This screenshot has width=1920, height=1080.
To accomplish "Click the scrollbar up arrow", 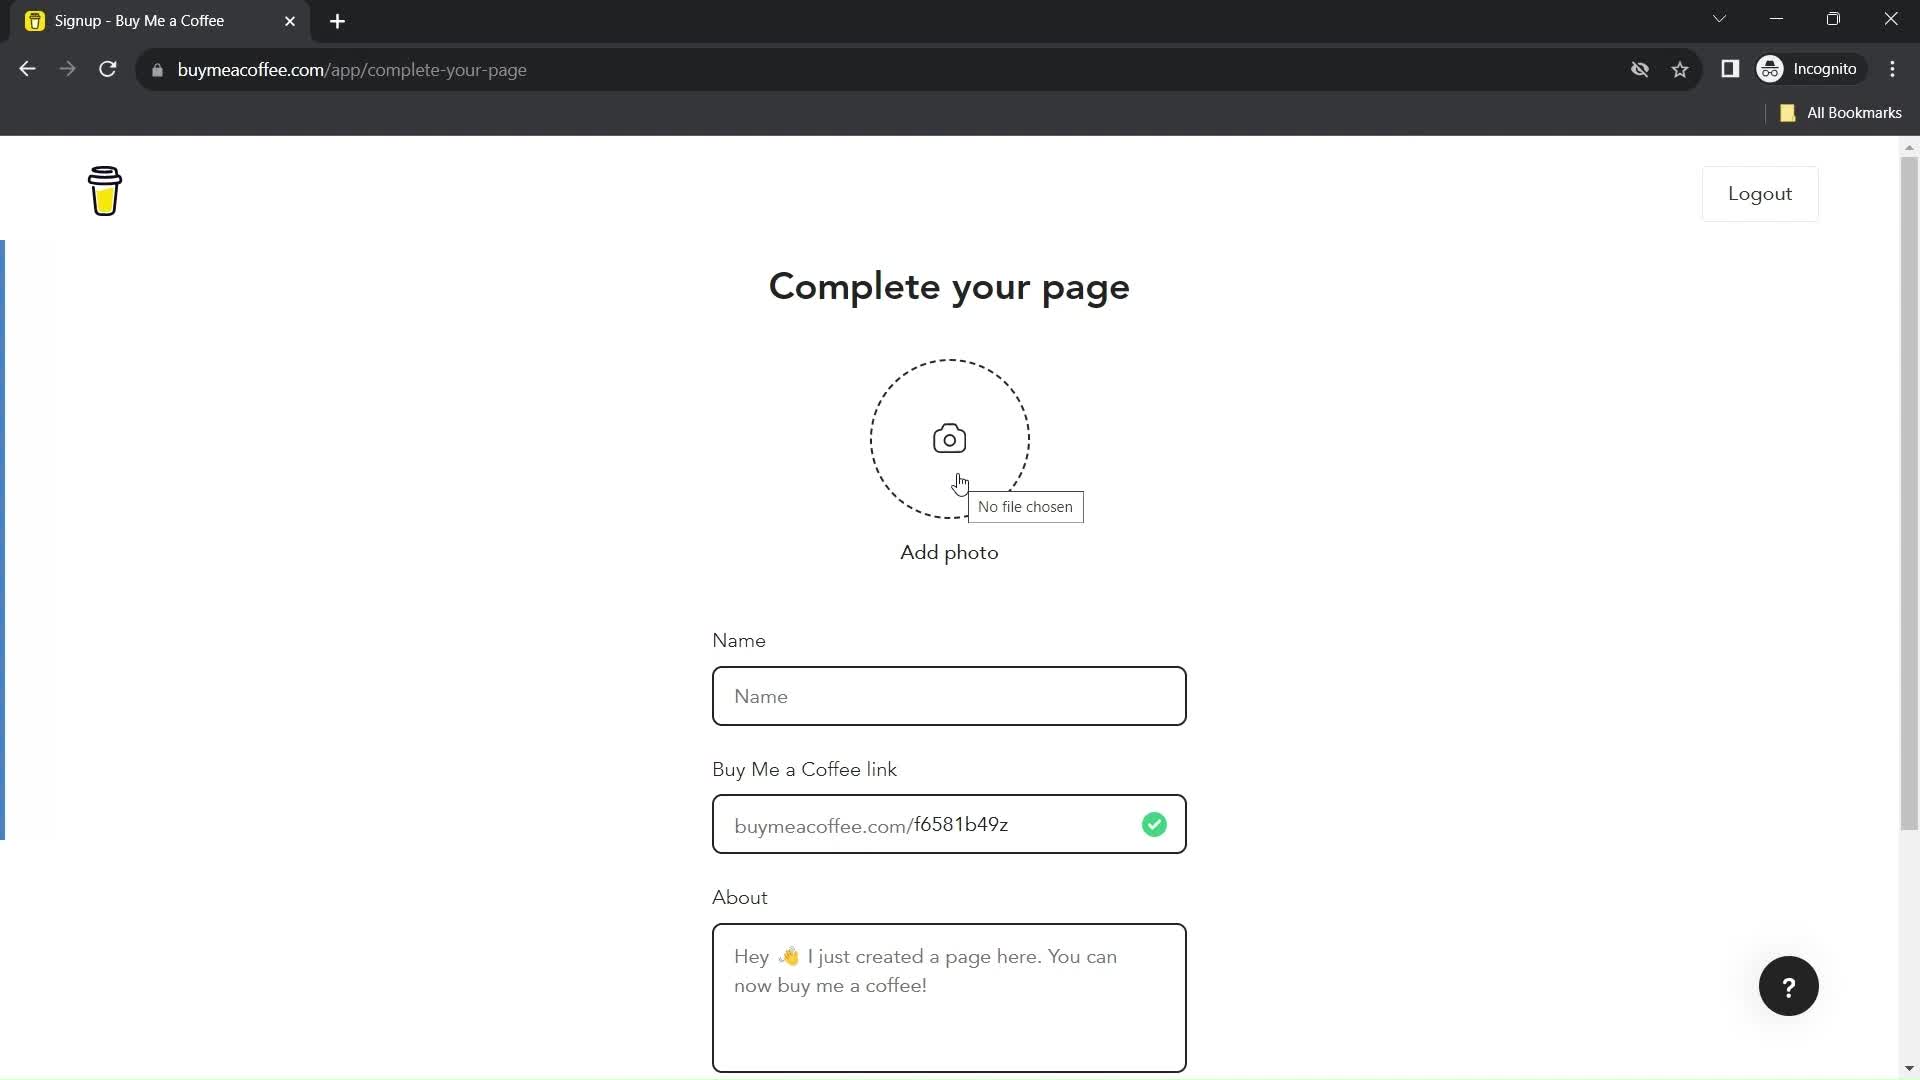I will 1909,147.
